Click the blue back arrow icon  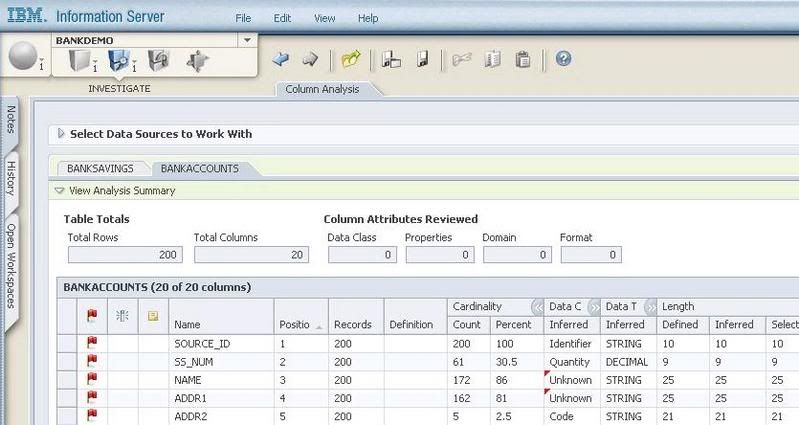tap(281, 60)
